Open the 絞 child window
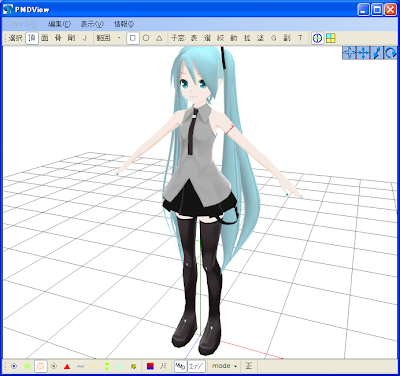The height and width of the screenshot is (376, 400). point(221,38)
